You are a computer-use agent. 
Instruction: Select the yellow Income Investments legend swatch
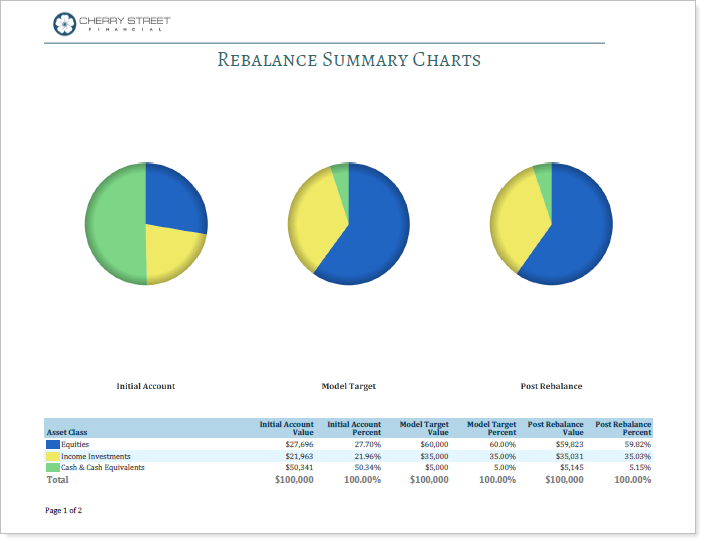click(52, 456)
